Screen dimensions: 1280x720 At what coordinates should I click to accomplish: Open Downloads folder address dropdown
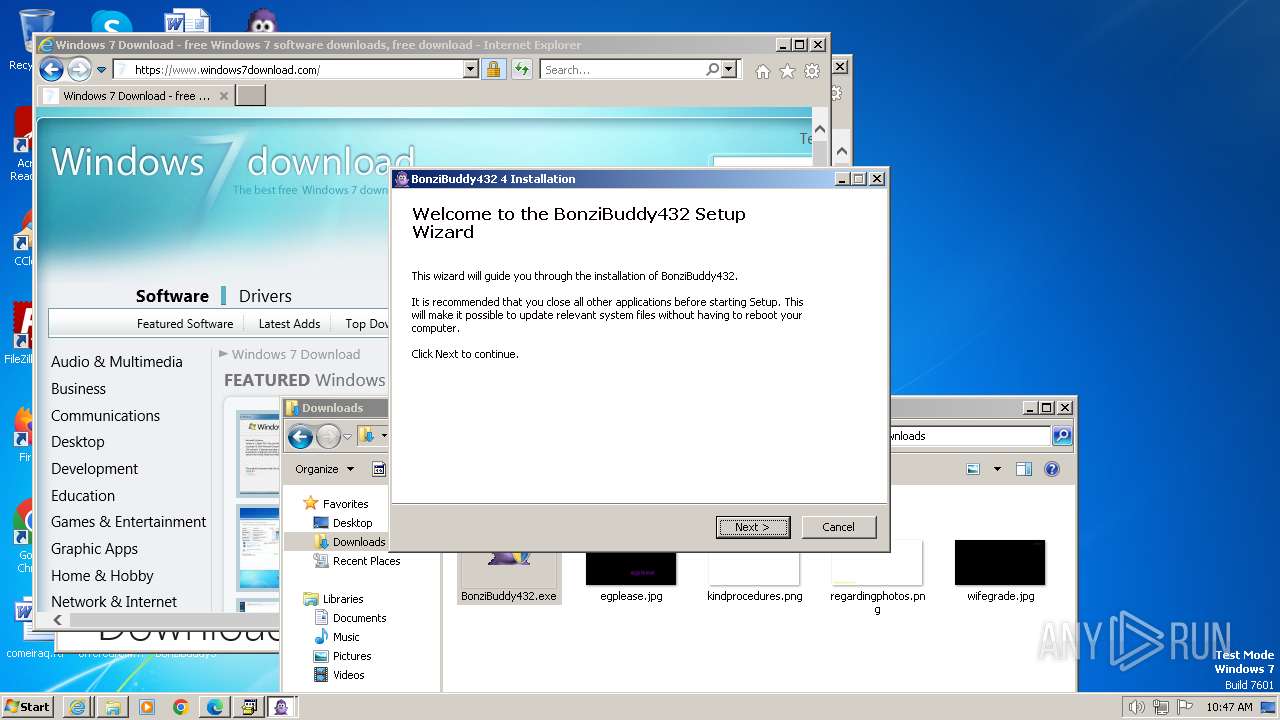[x=384, y=436]
